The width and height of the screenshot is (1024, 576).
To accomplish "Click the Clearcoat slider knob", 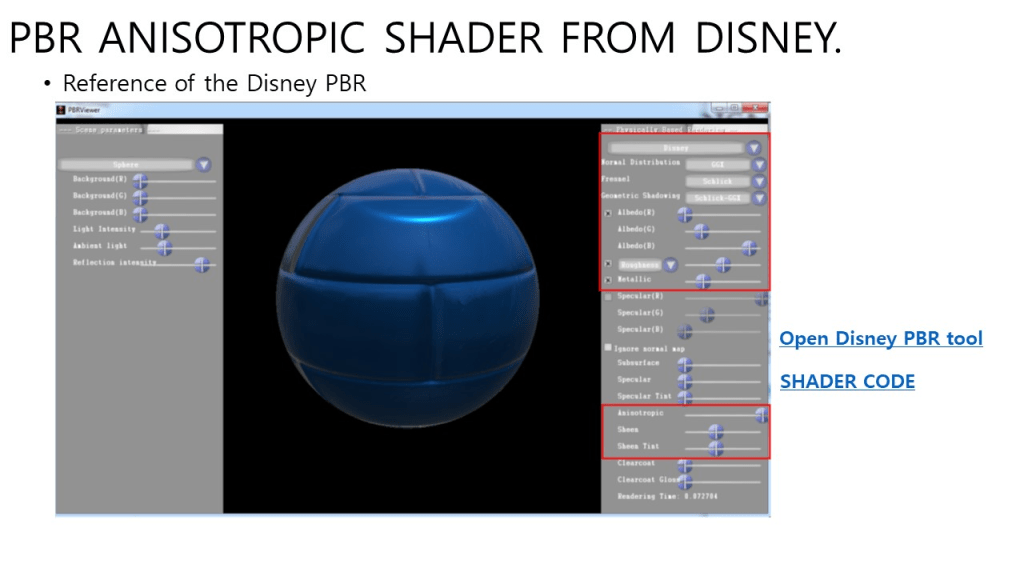I will pos(685,465).
